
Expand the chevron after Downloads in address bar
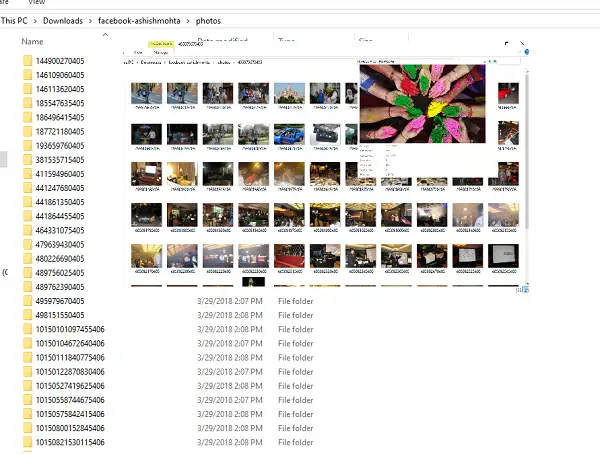point(90,21)
